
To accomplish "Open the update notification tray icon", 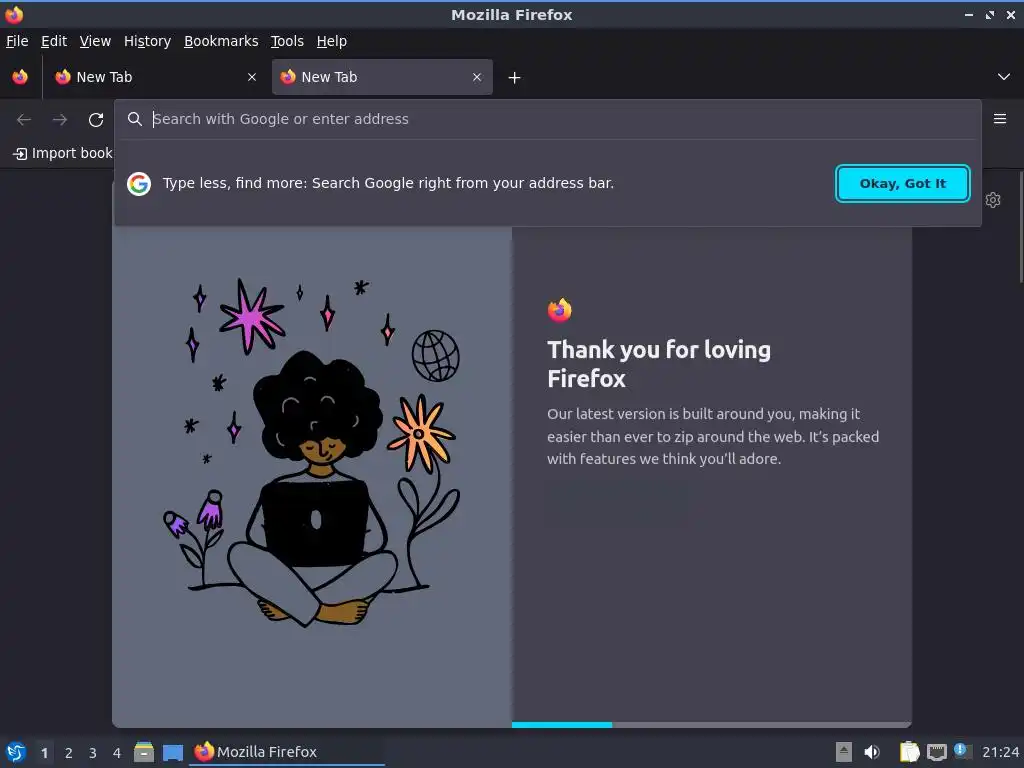I will point(961,750).
